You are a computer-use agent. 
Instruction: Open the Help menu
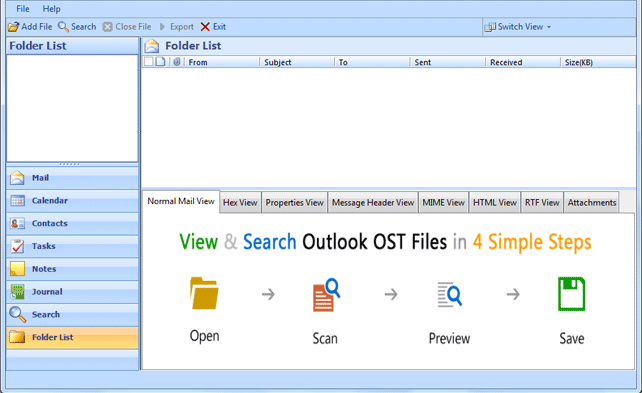pyautogui.click(x=51, y=9)
